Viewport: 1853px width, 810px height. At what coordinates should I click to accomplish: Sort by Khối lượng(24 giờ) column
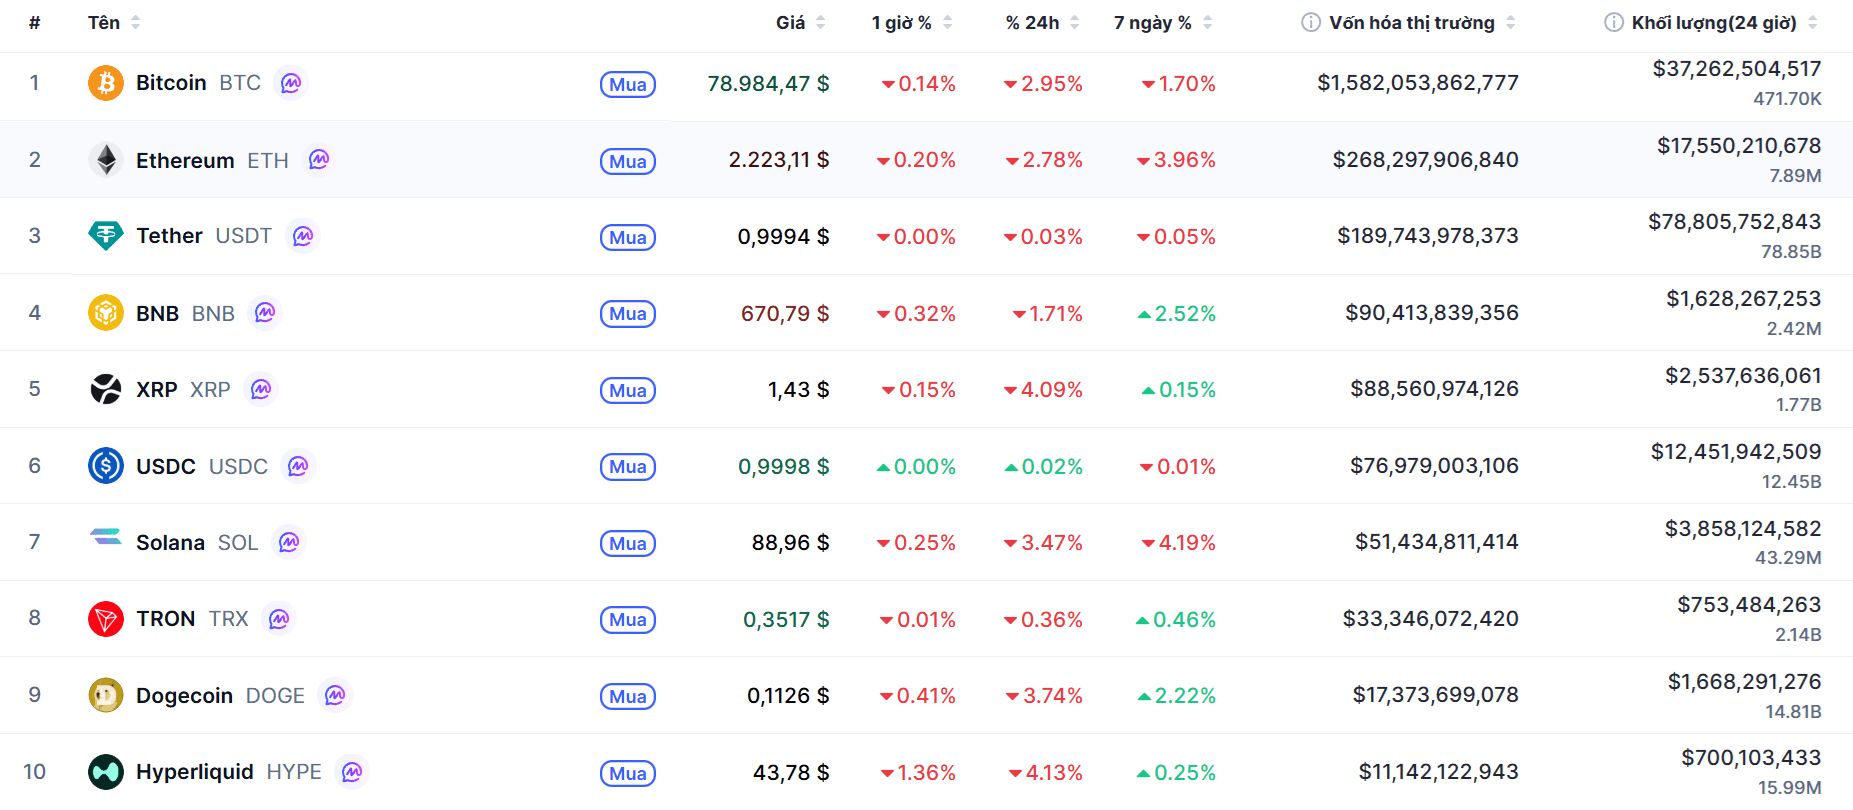click(1725, 22)
